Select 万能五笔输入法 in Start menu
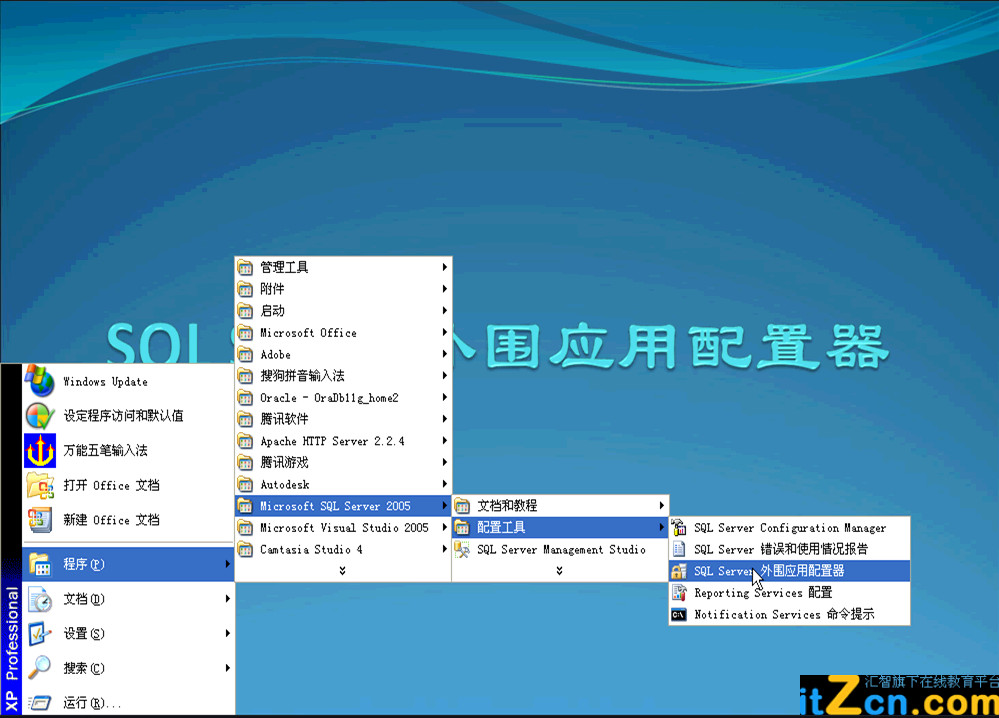The image size is (999, 718). click(x=128, y=450)
